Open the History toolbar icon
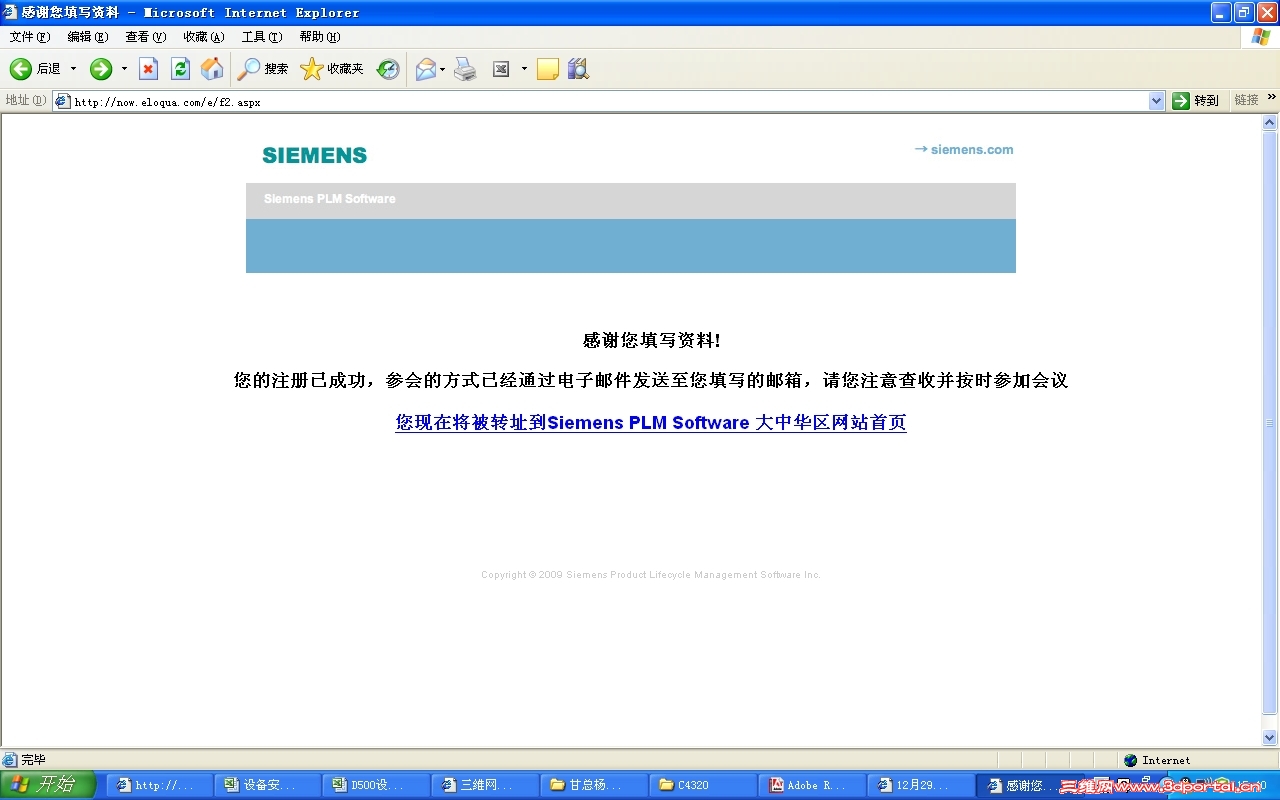The width and height of the screenshot is (1280, 800). tap(388, 69)
